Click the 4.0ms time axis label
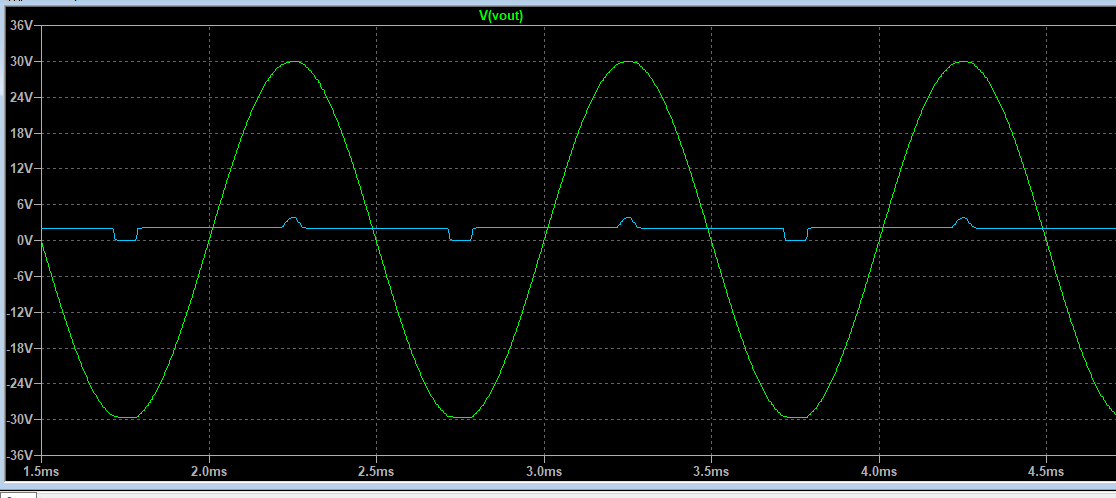Viewport: 1116px width, 498px height. click(x=880, y=472)
